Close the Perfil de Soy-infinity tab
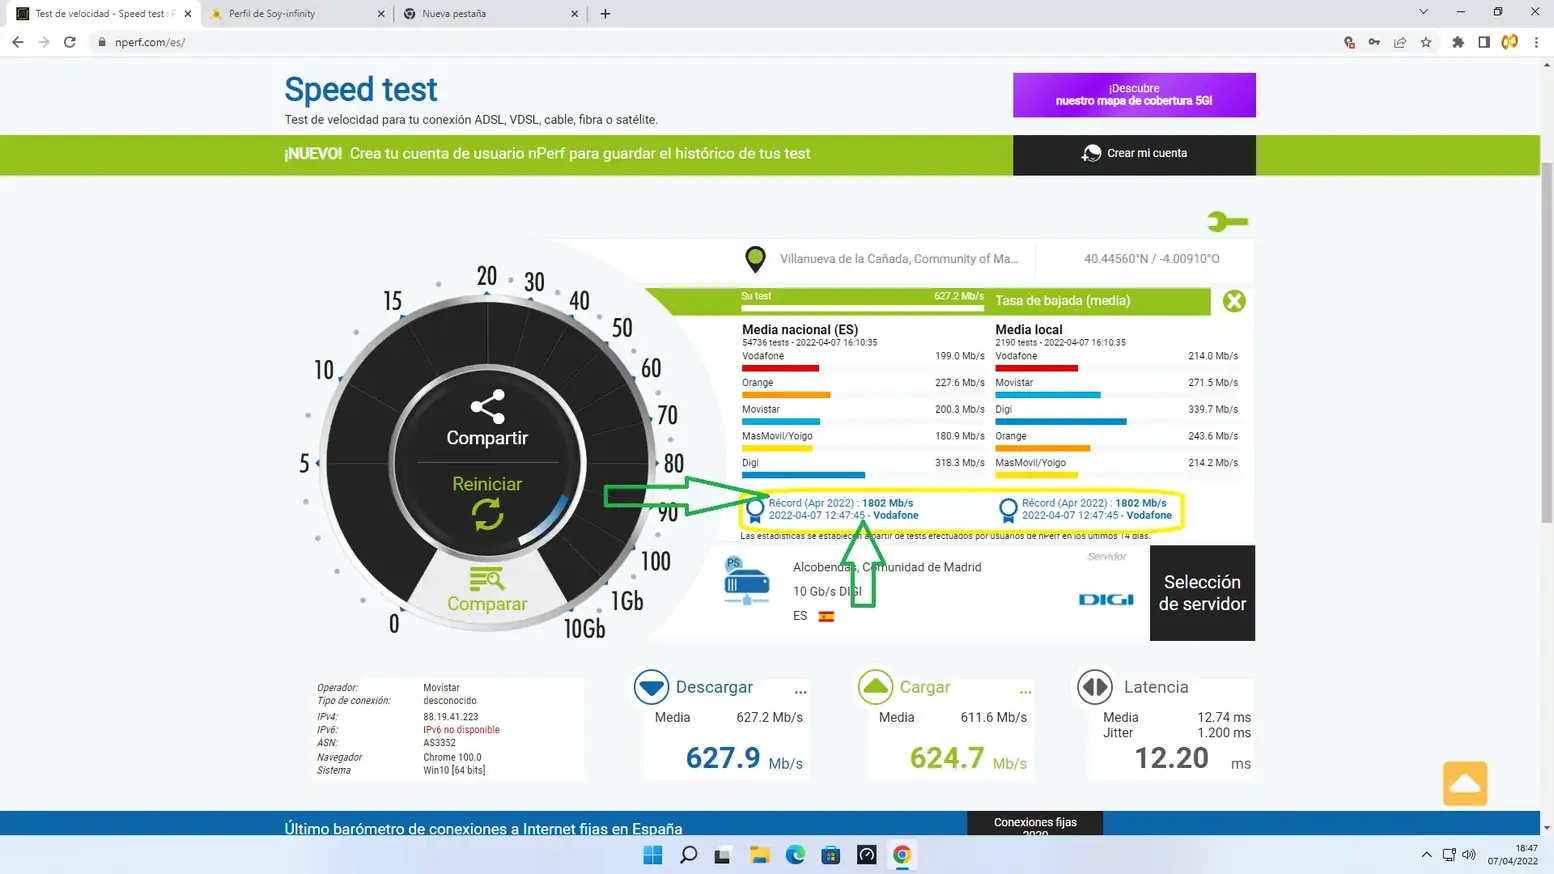This screenshot has width=1554, height=874. point(381,14)
